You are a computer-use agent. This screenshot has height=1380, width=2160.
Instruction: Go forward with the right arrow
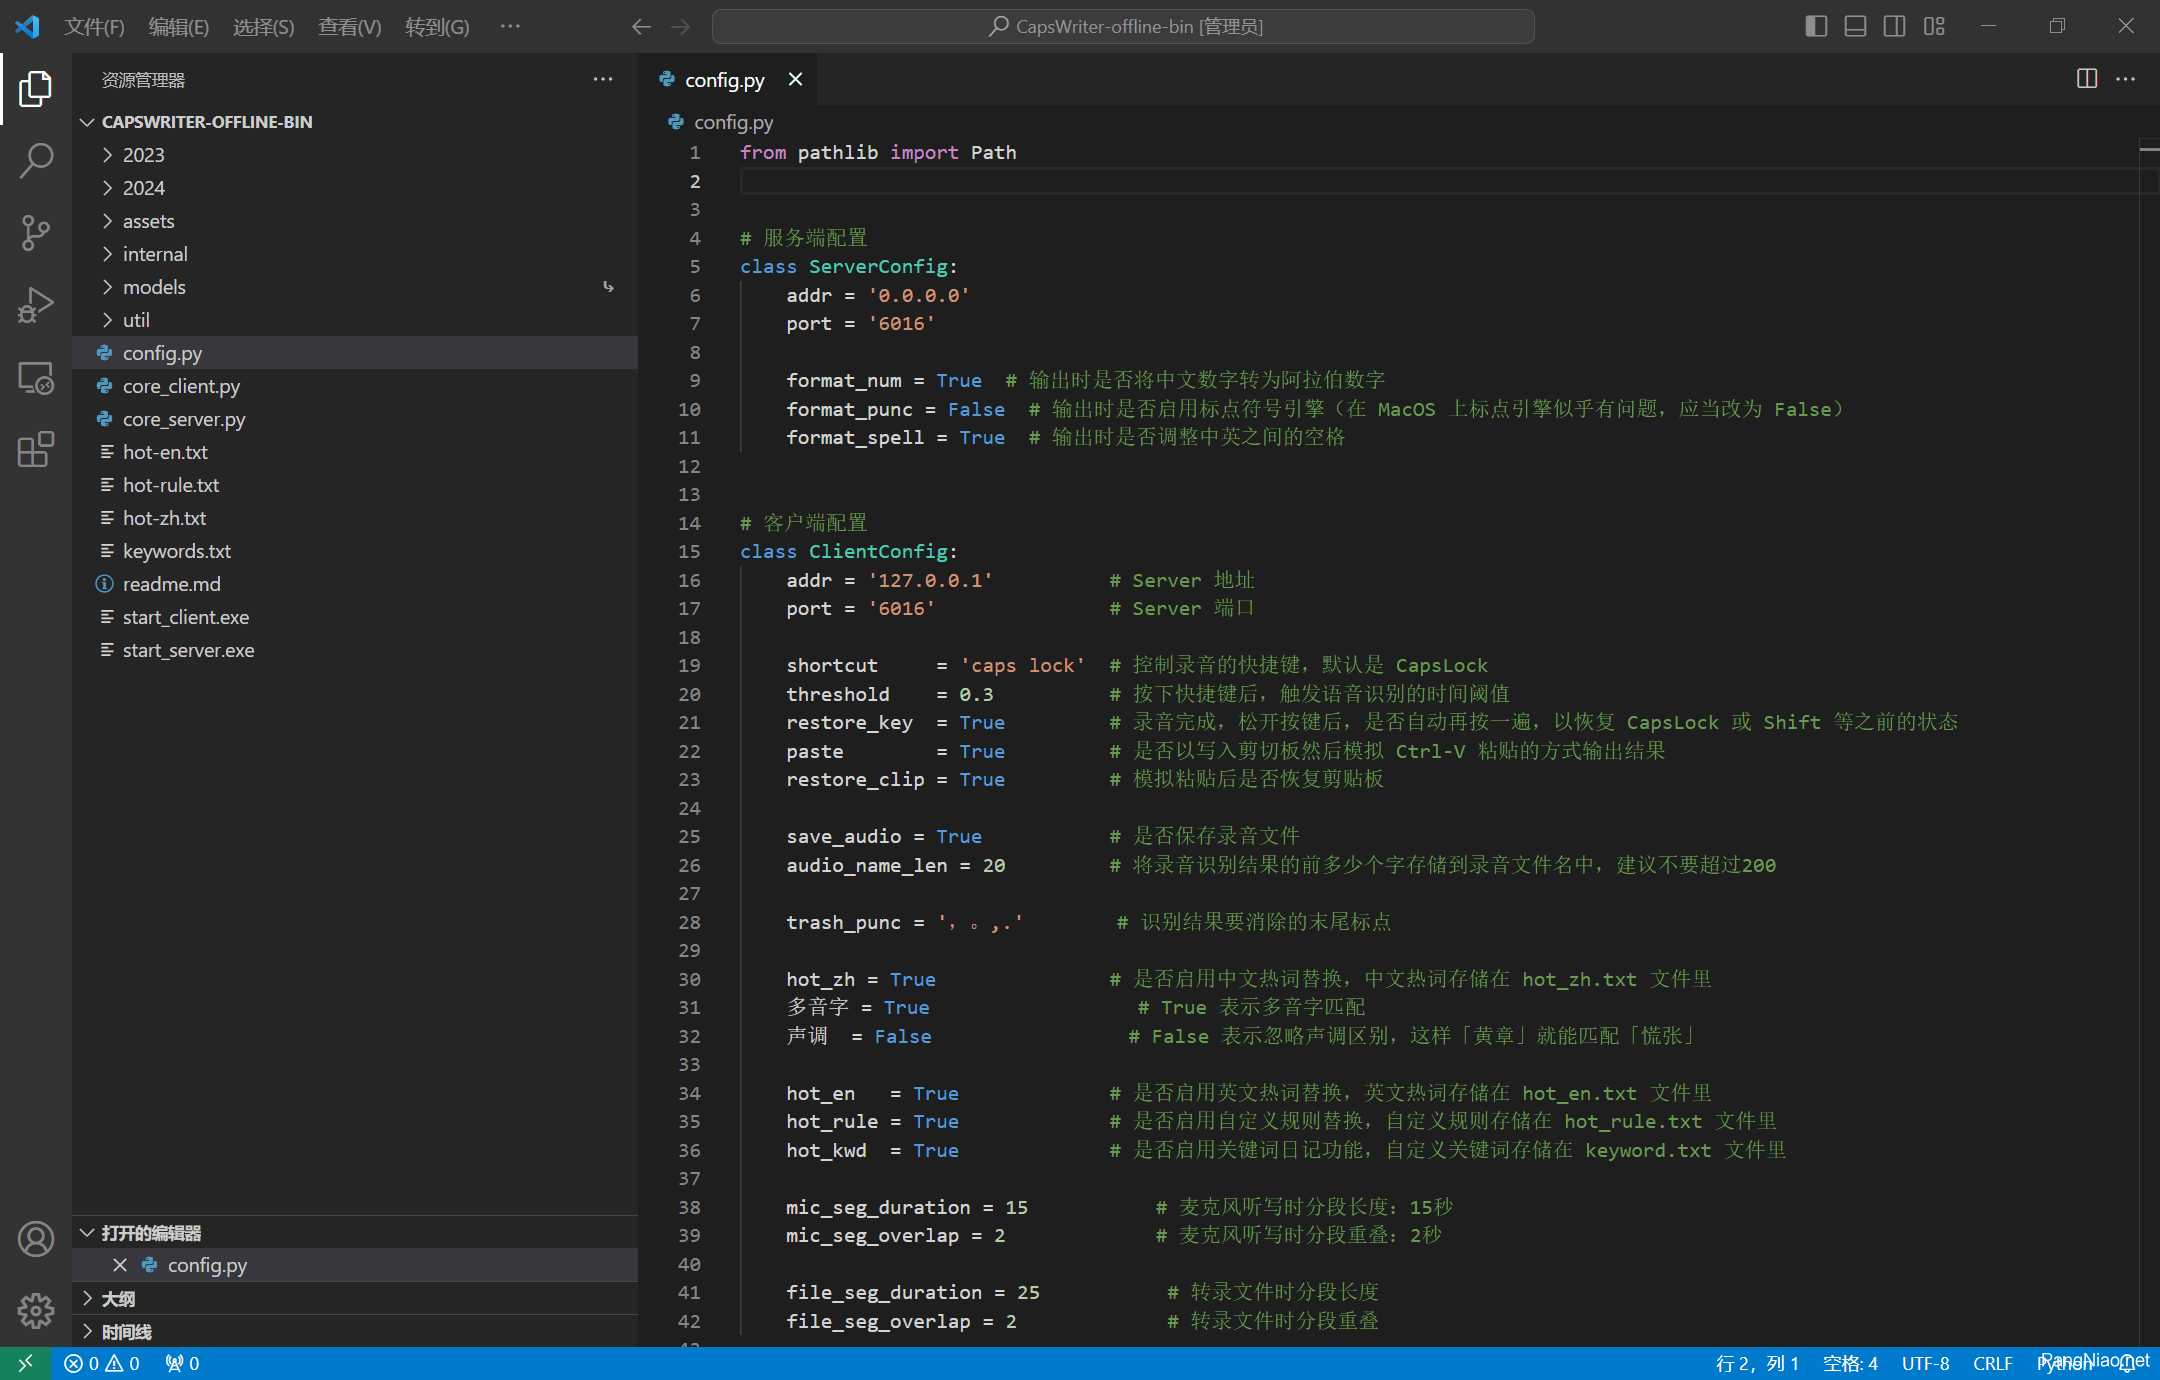(681, 27)
